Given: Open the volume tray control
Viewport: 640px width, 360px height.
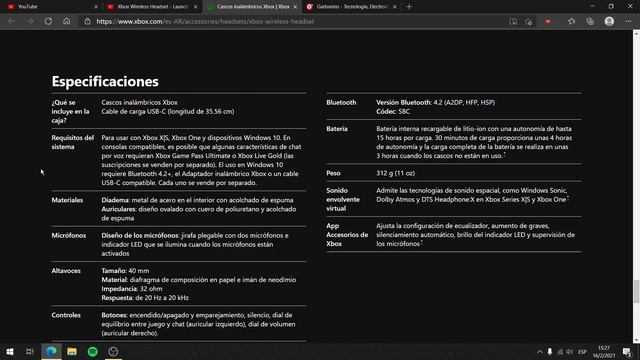Looking at the screenshot, I should [x=569, y=351].
